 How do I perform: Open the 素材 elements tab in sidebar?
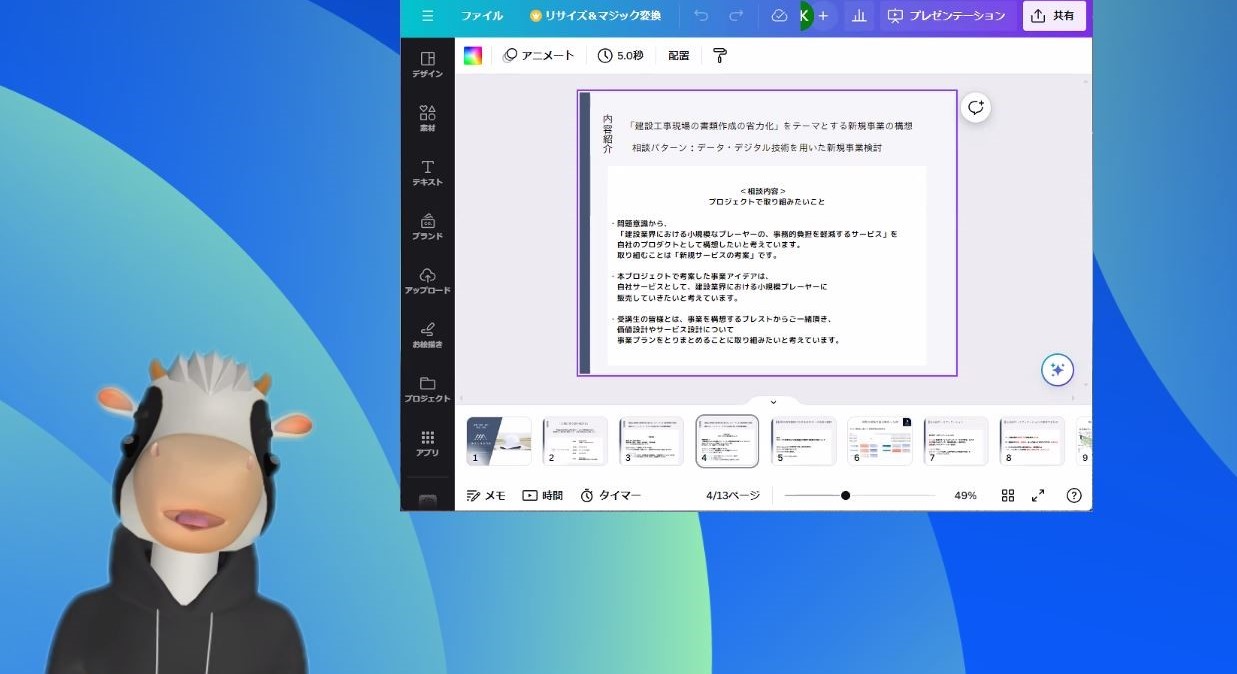tap(428, 119)
